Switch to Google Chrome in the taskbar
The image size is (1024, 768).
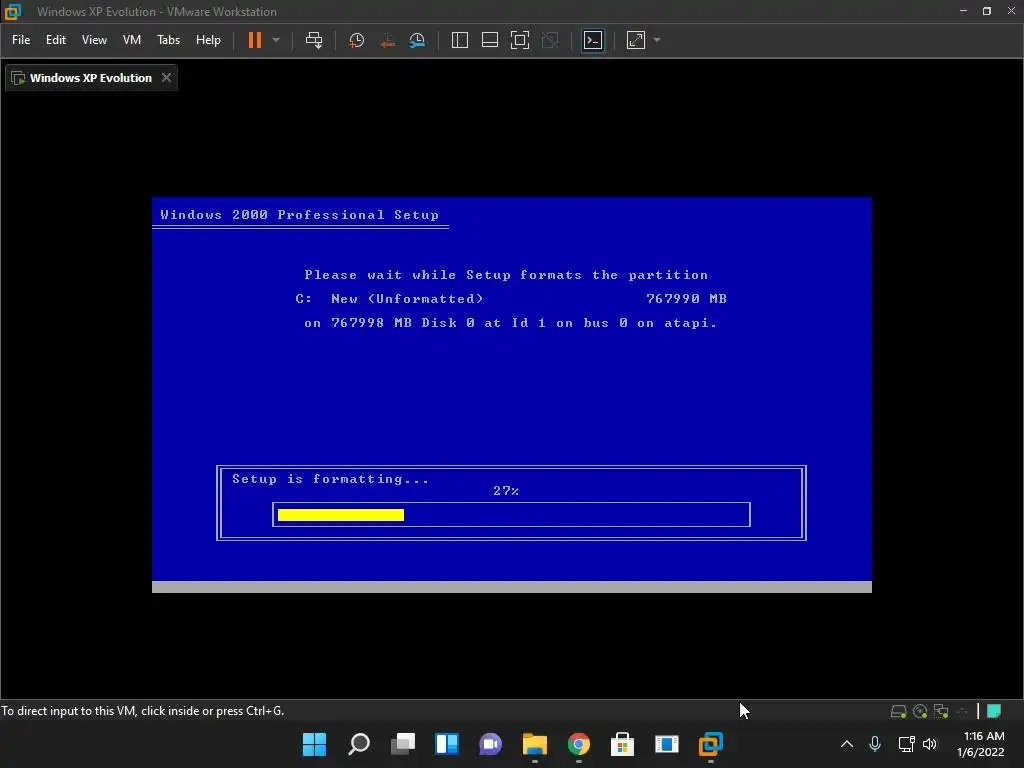coord(579,744)
